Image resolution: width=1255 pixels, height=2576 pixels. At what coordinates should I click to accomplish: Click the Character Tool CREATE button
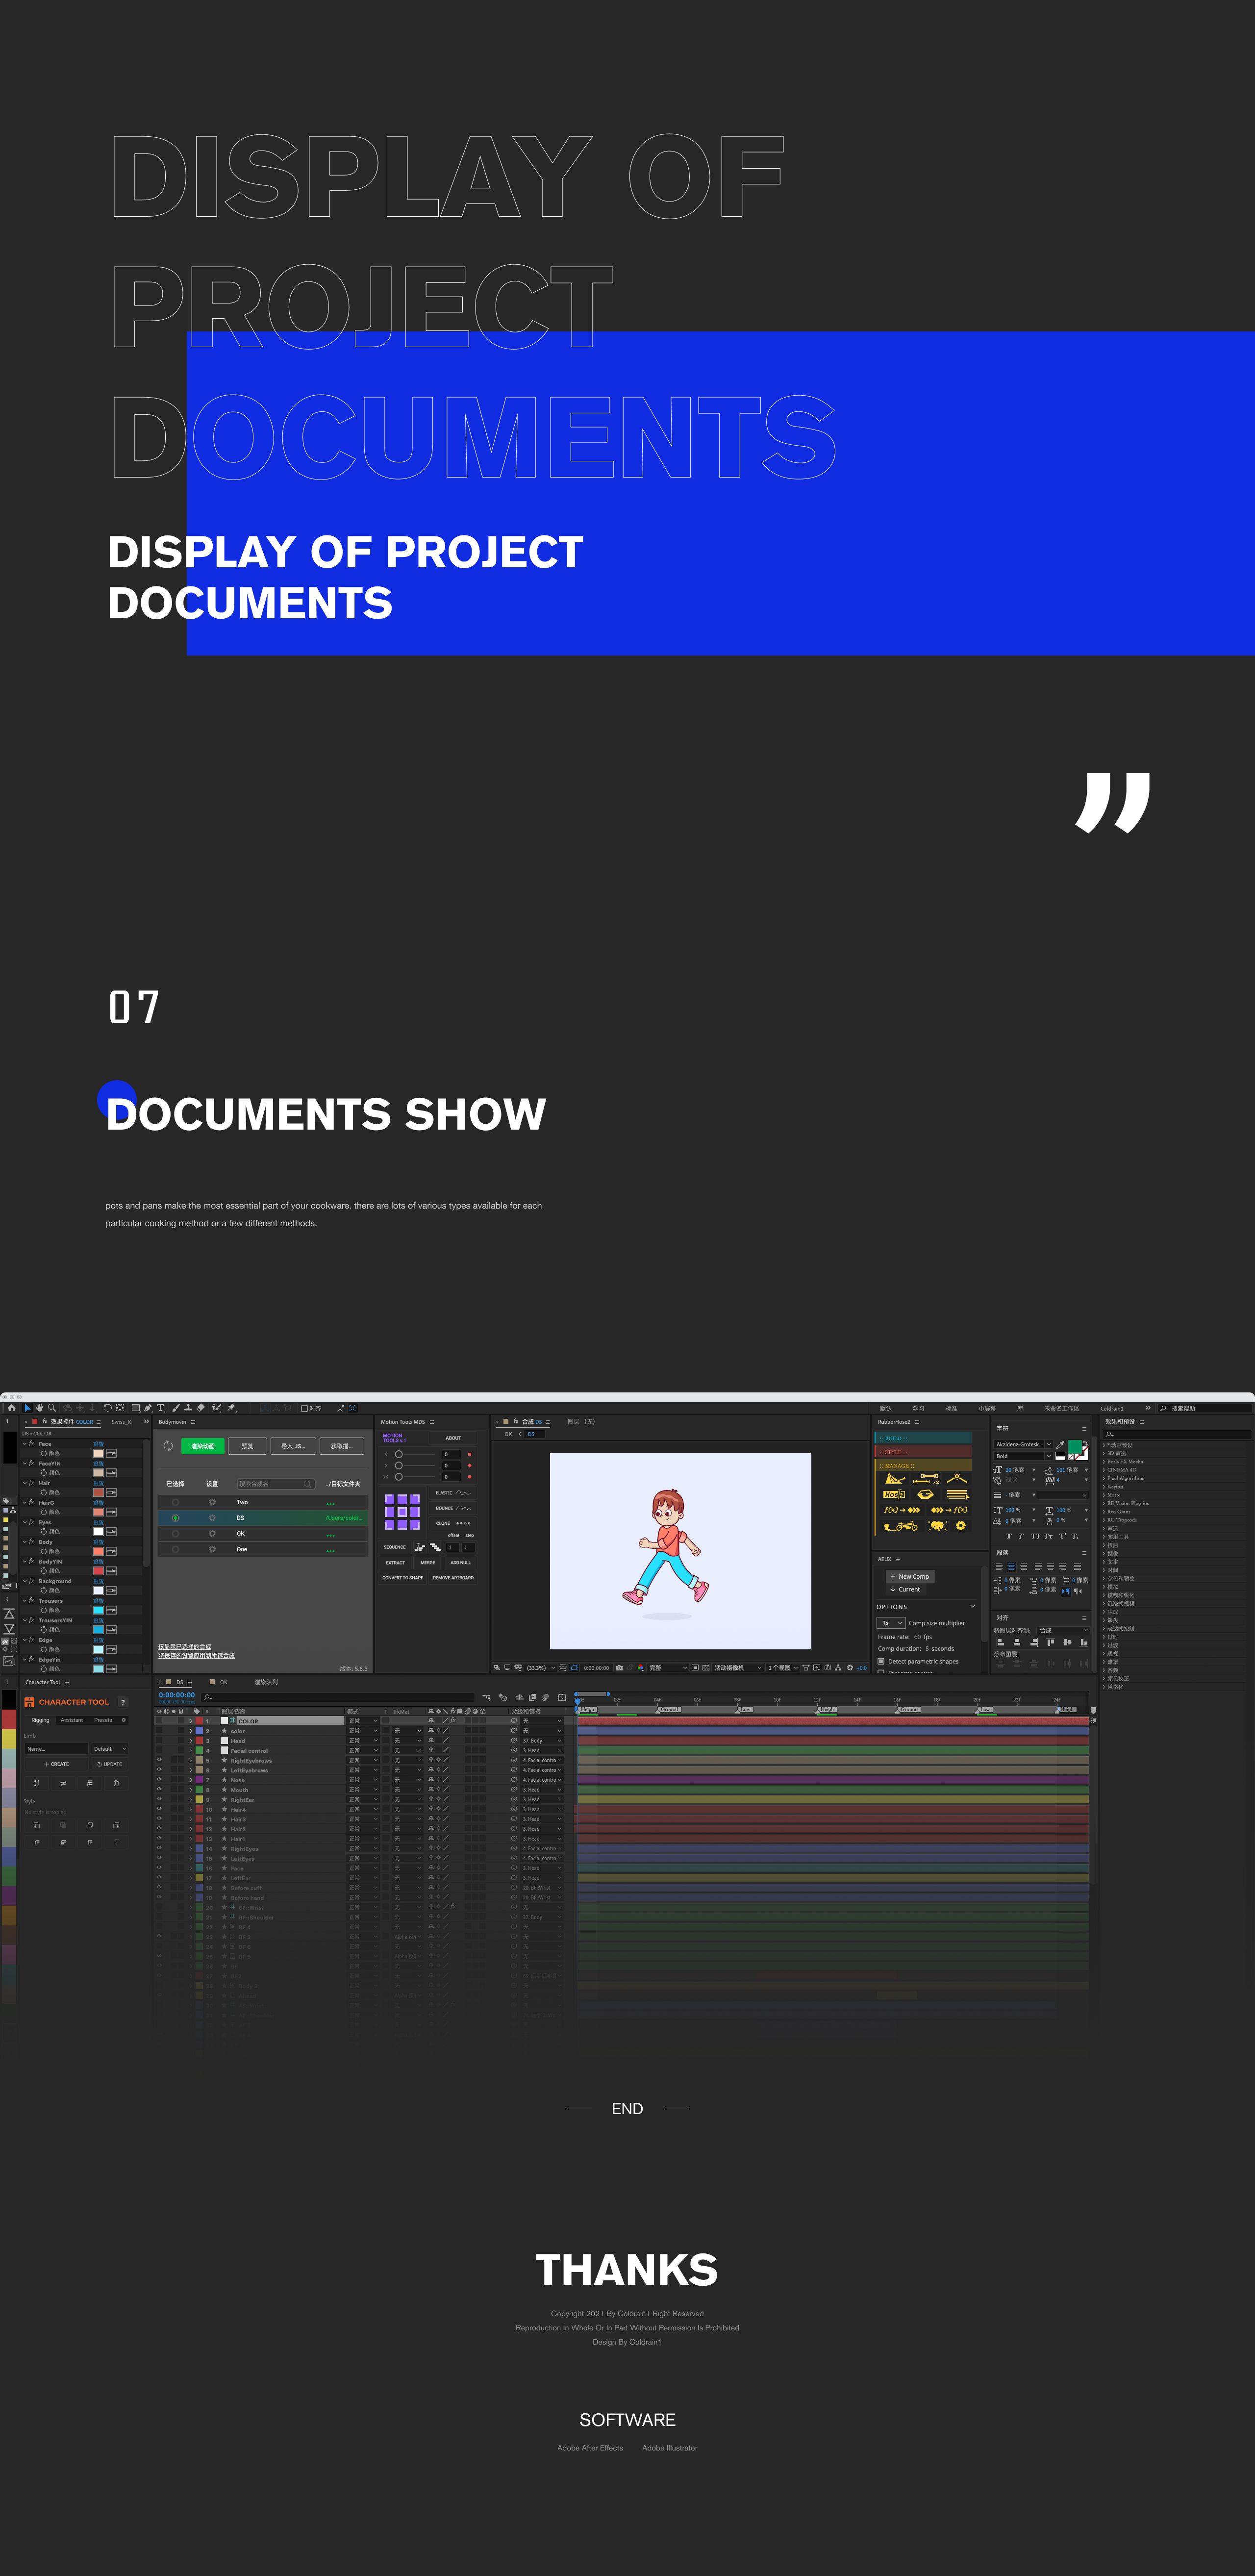57,1764
